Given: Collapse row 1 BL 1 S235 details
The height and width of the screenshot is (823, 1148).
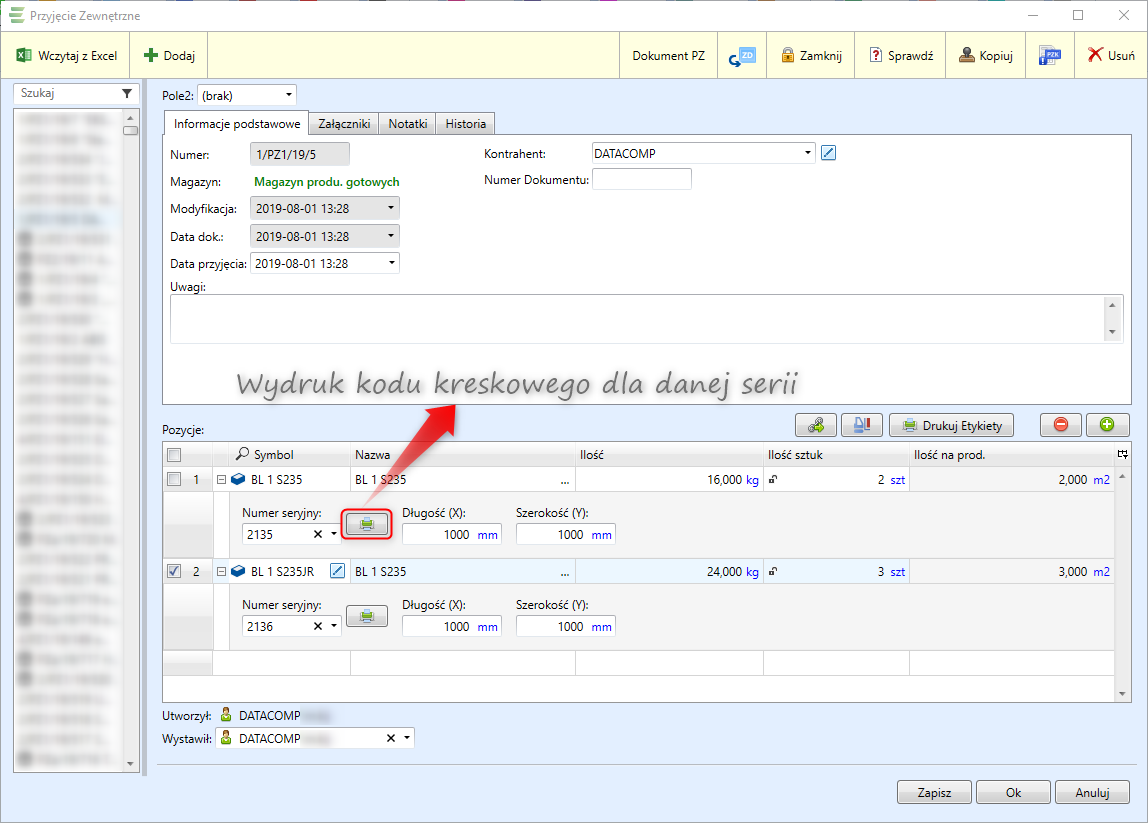Looking at the screenshot, I should click(x=222, y=480).
